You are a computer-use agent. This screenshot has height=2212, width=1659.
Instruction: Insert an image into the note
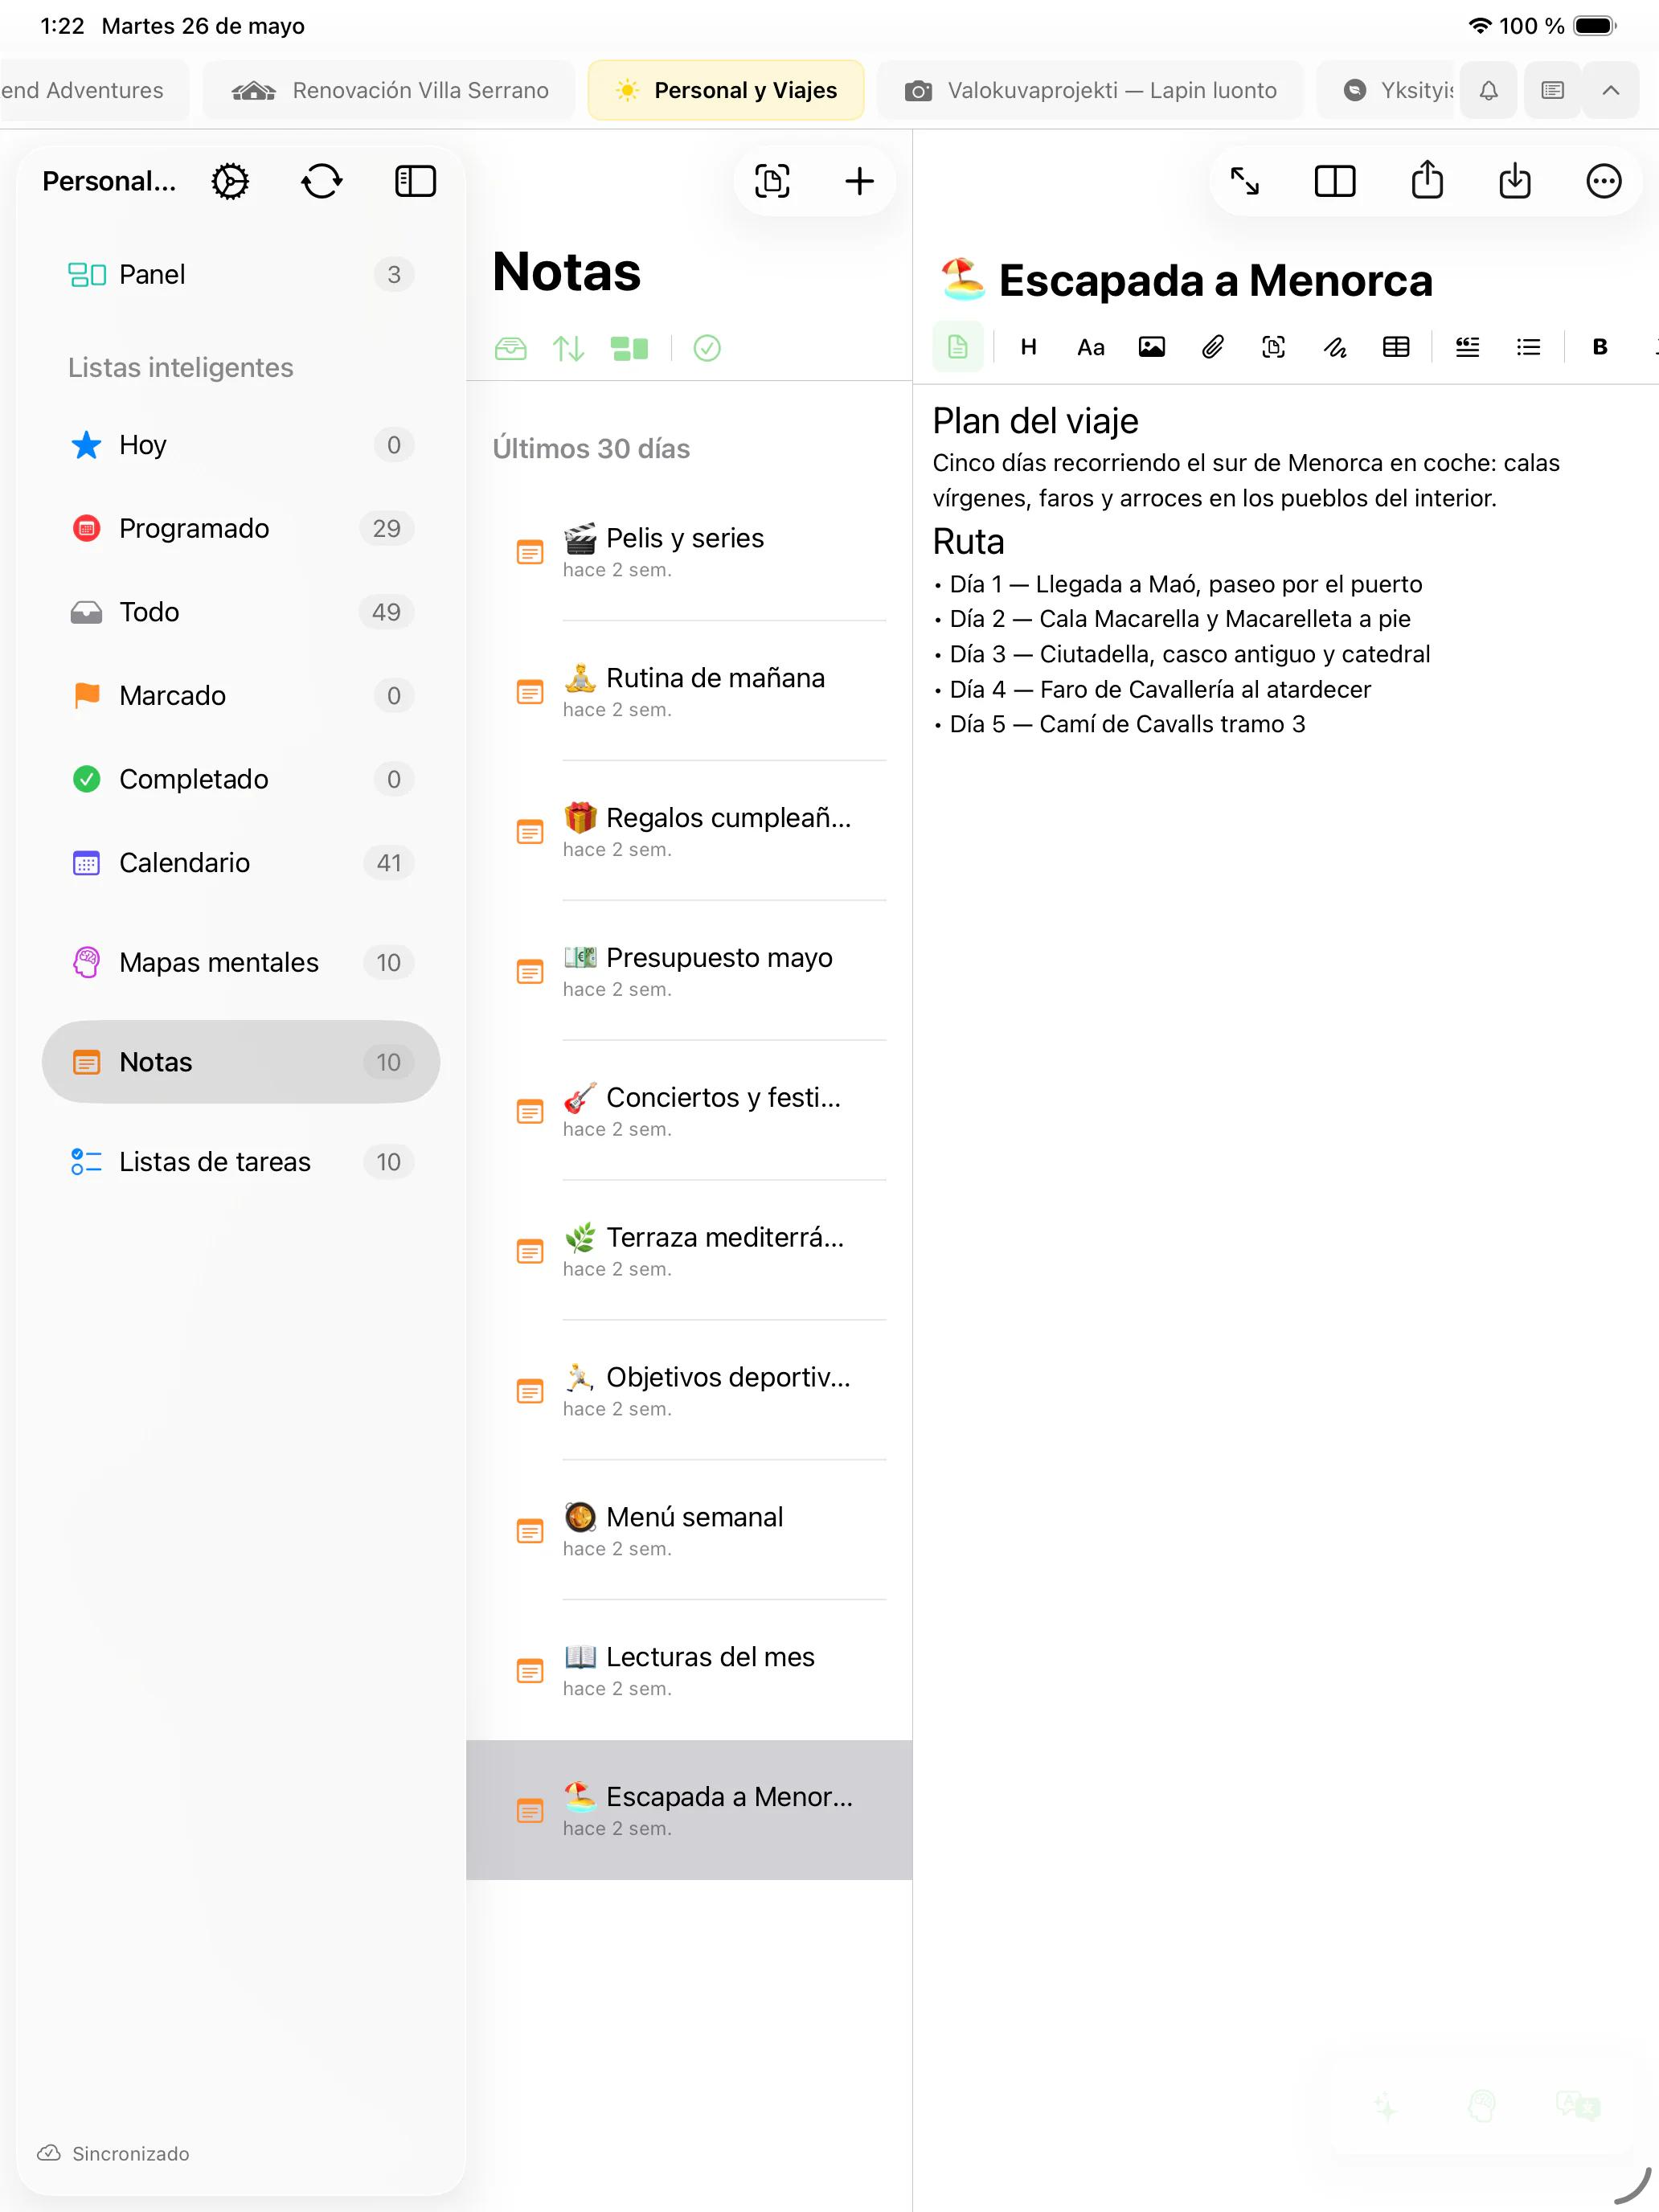(1151, 347)
